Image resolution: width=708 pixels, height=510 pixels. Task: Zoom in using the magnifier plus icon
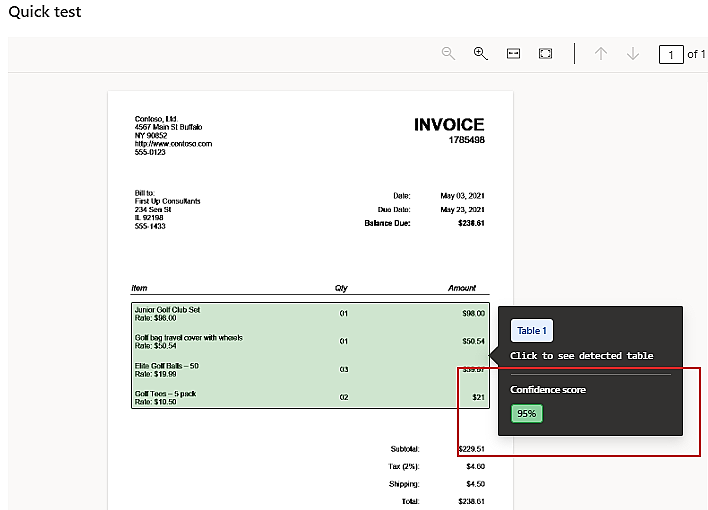(x=480, y=54)
